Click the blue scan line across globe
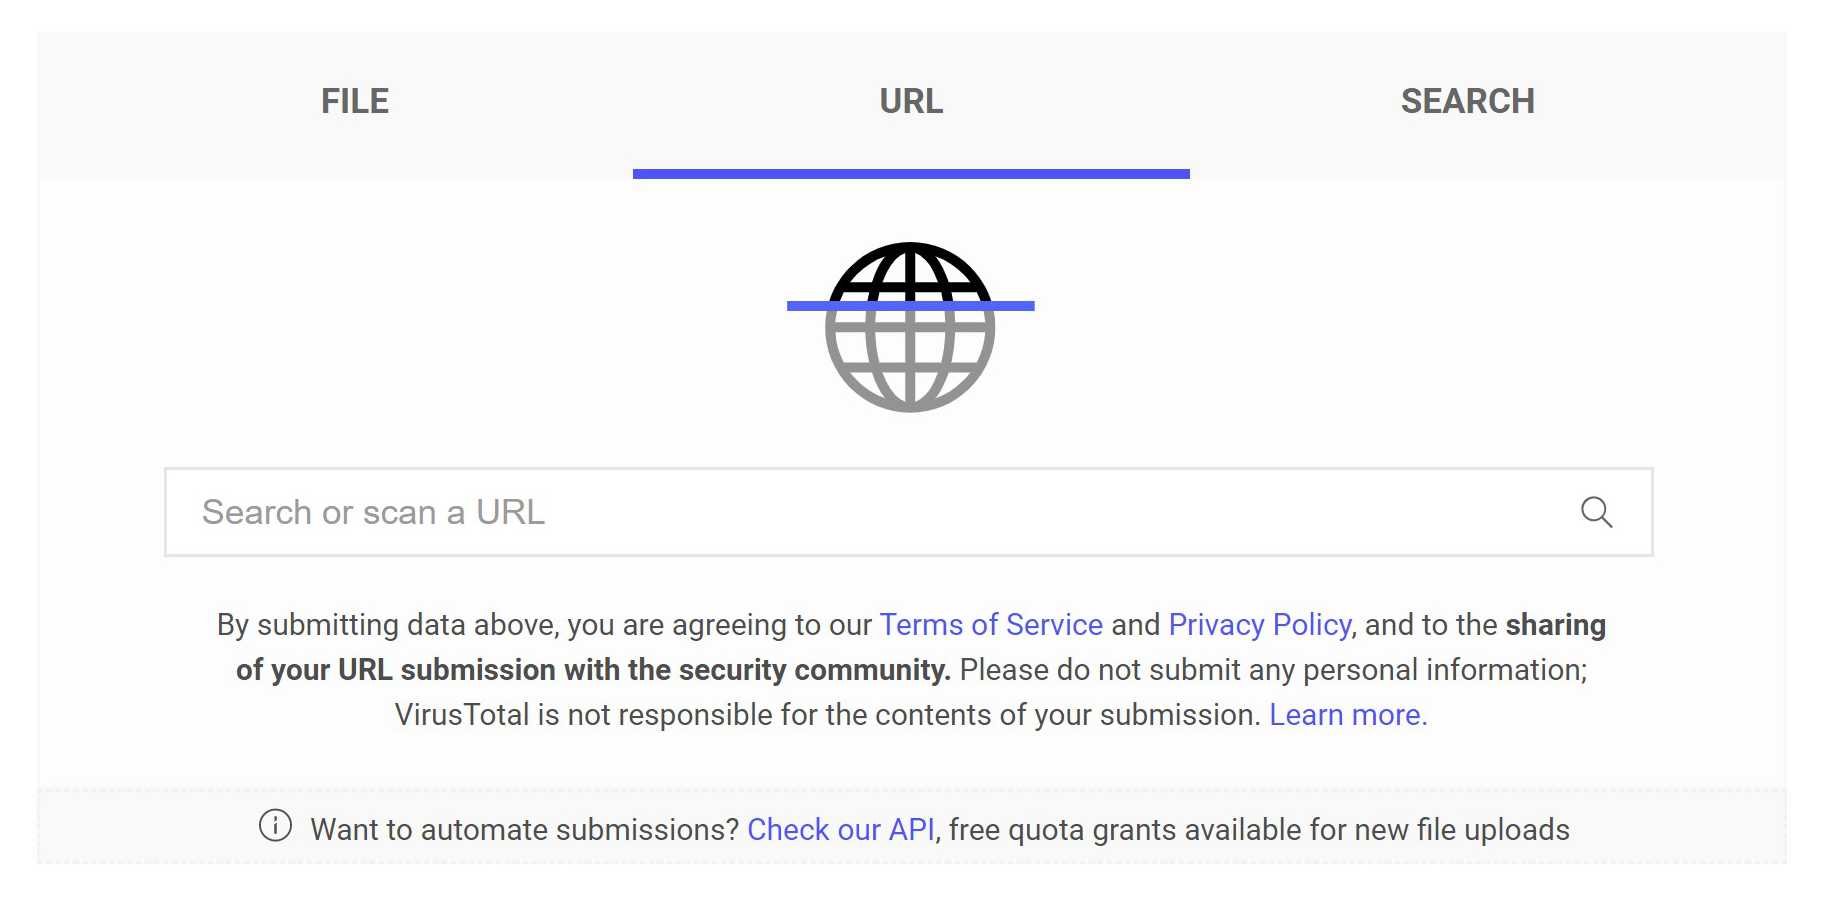The image size is (1830, 904). coord(910,306)
